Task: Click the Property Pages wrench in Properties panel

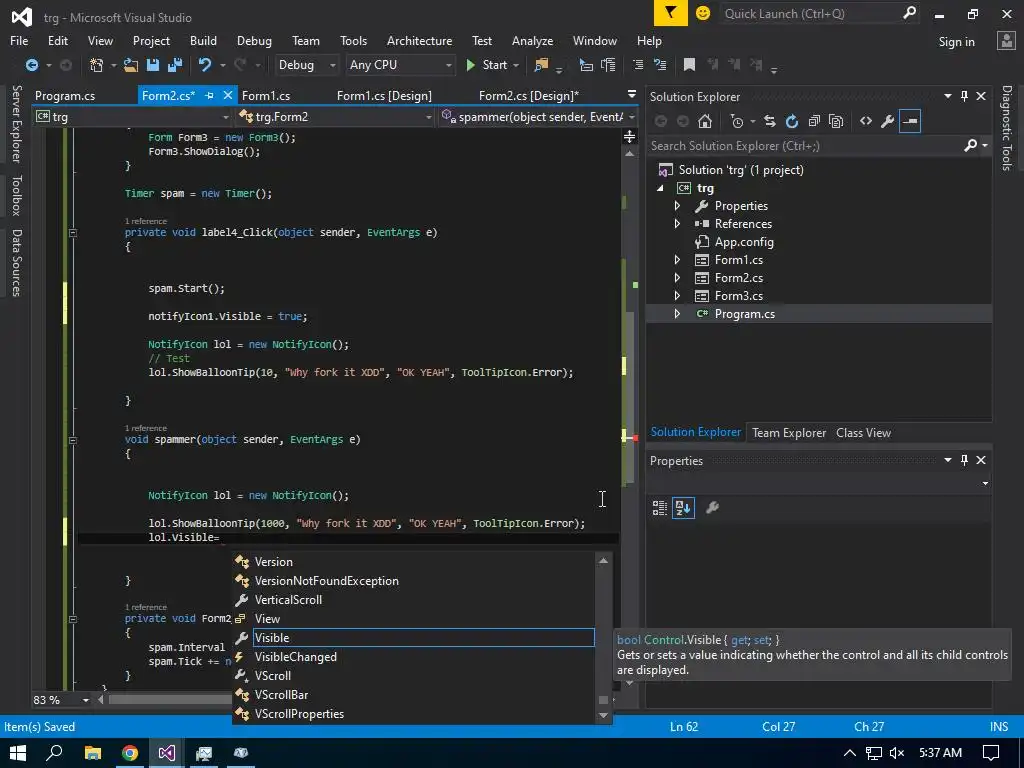Action: point(712,507)
